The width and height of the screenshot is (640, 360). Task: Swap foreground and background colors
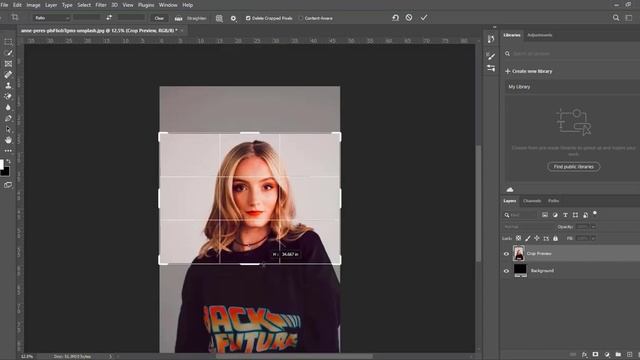9,162
